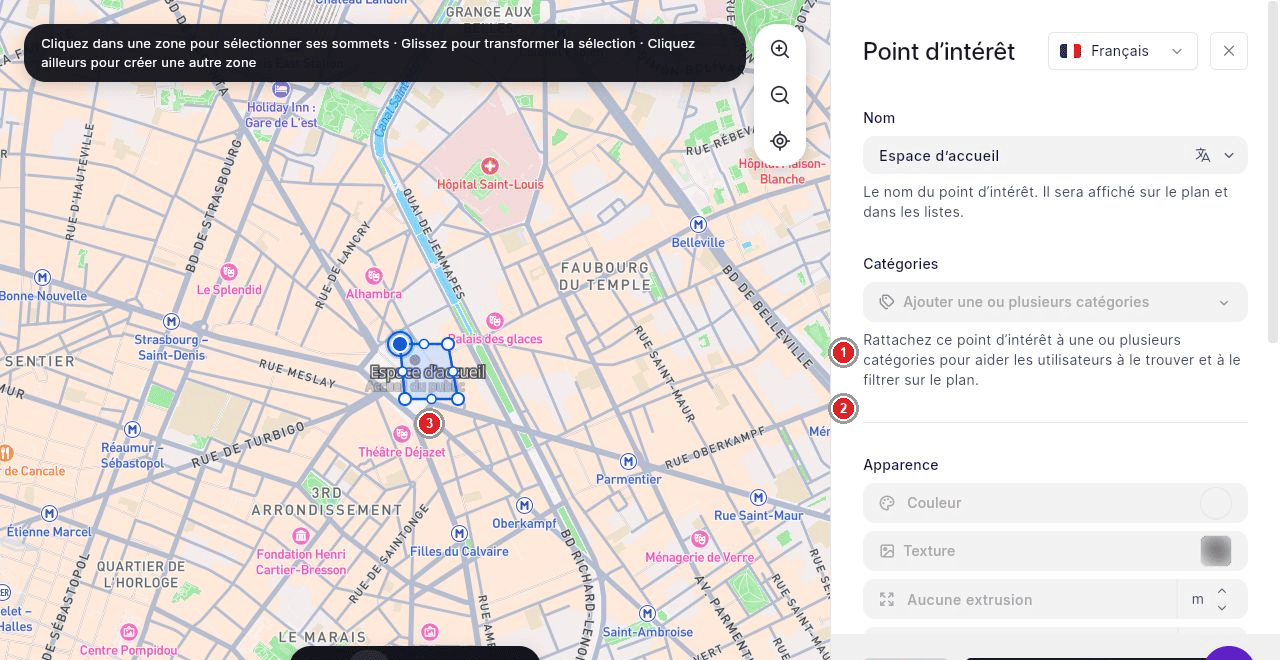Image resolution: width=1280 pixels, height=660 pixels.
Task: Click the Couleur field
Action: click(1055, 503)
